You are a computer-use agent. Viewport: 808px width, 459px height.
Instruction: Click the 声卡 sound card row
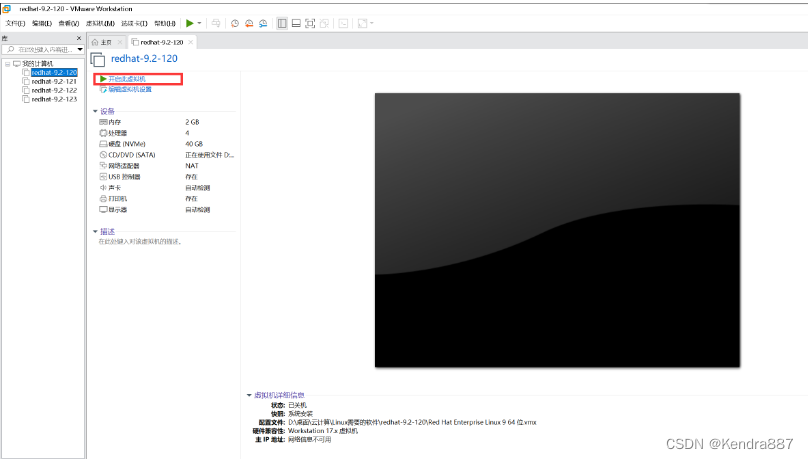[166, 188]
